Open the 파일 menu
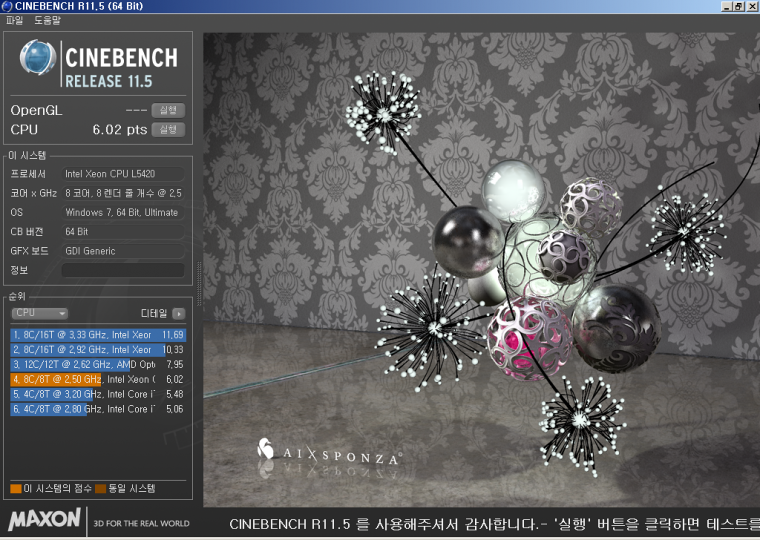 [14, 20]
